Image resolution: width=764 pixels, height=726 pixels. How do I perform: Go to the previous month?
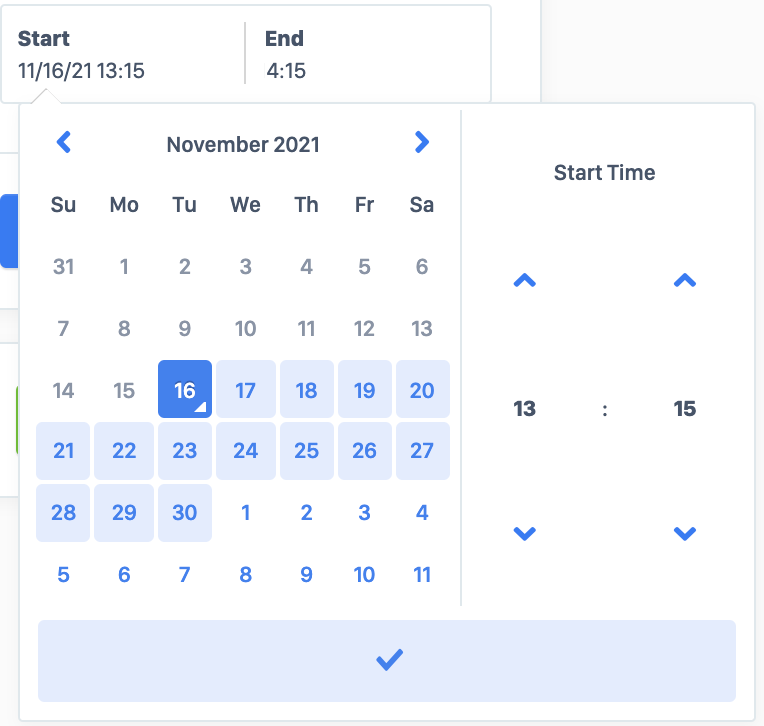(x=64, y=143)
